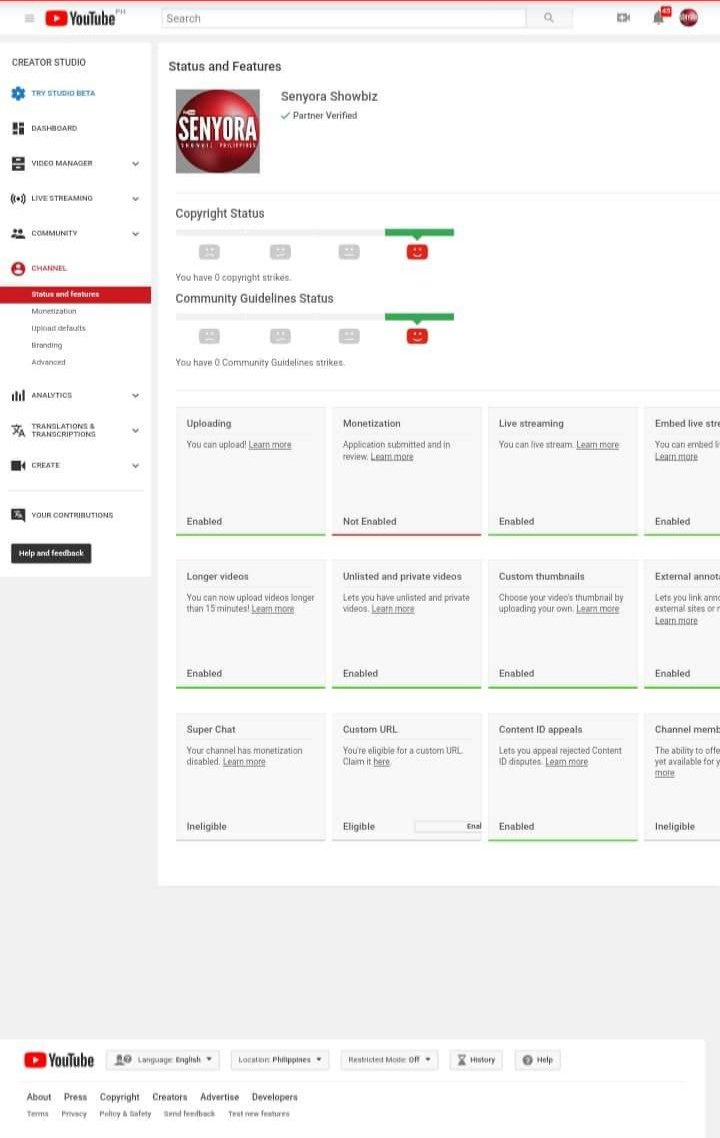Image resolution: width=720 pixels, height=1138 pixels.
Task: Open the account avatar menu
Action: [x=688, y=17]
